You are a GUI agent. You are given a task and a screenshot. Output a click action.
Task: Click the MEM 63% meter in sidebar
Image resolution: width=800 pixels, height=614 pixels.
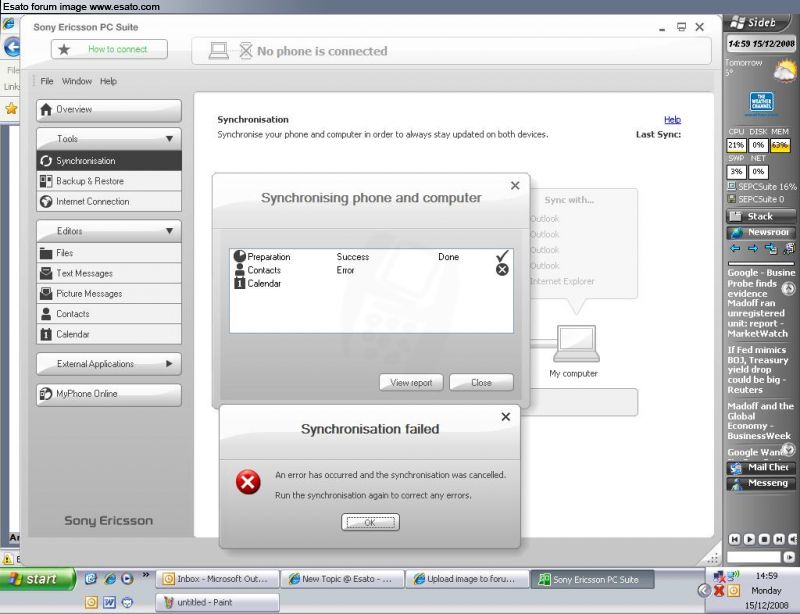pyautogui.click(x=780, y=145)
